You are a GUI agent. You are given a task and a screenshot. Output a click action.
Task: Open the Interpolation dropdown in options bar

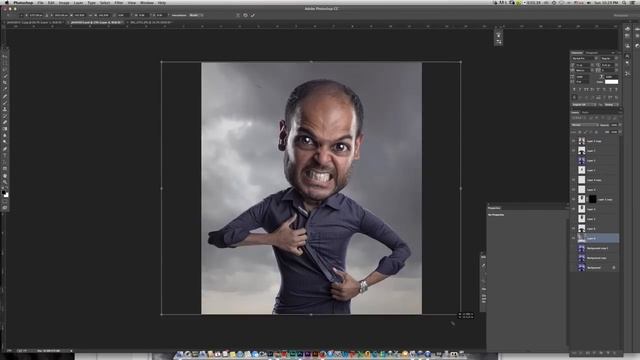tap(196, 15)
